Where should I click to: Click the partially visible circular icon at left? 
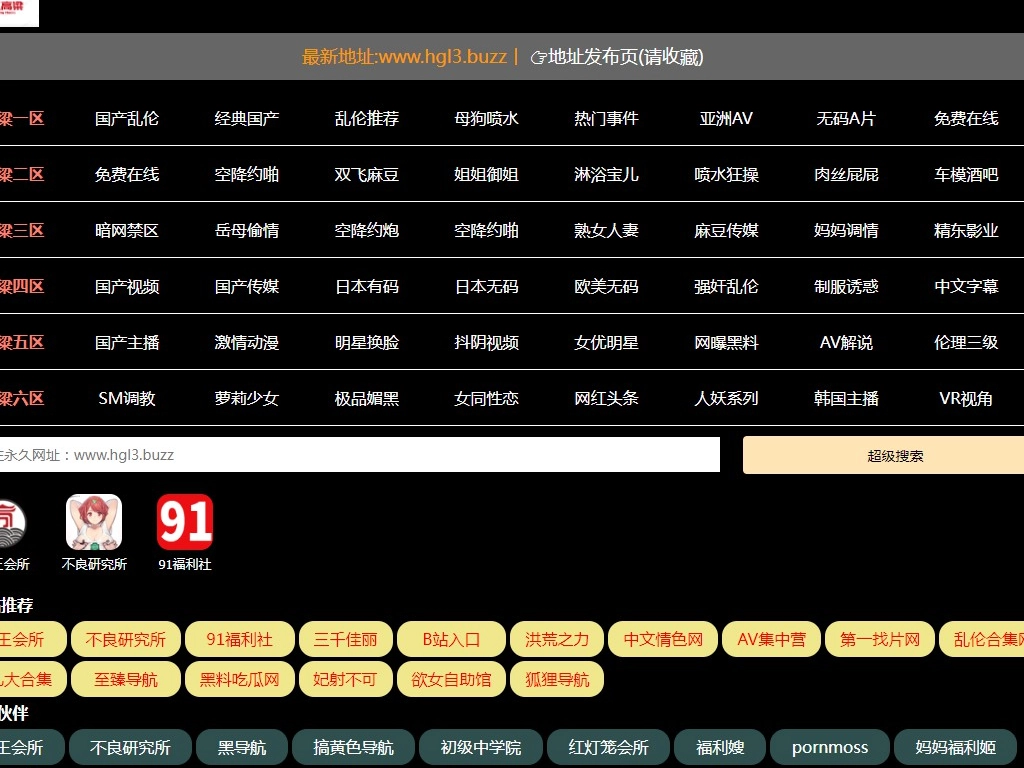pos(12,521)
